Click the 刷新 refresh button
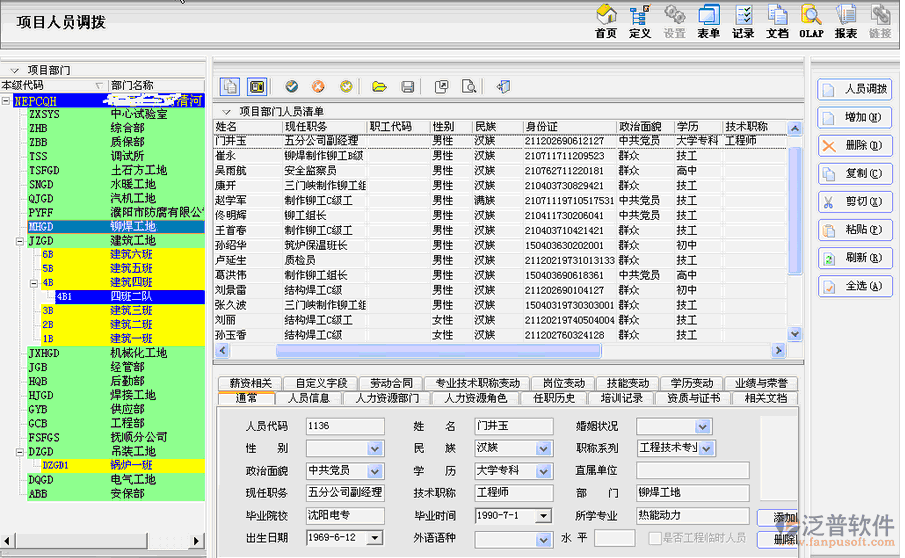This screenshot has height=558, width=905. point(855,258)
